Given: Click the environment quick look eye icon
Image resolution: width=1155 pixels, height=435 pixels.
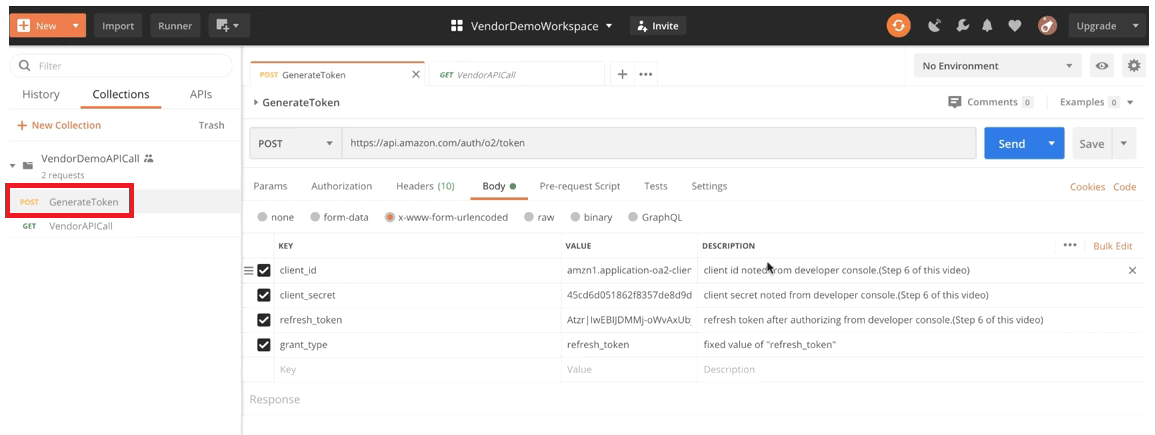Looking at the screenshot, I should (1102, 66).
